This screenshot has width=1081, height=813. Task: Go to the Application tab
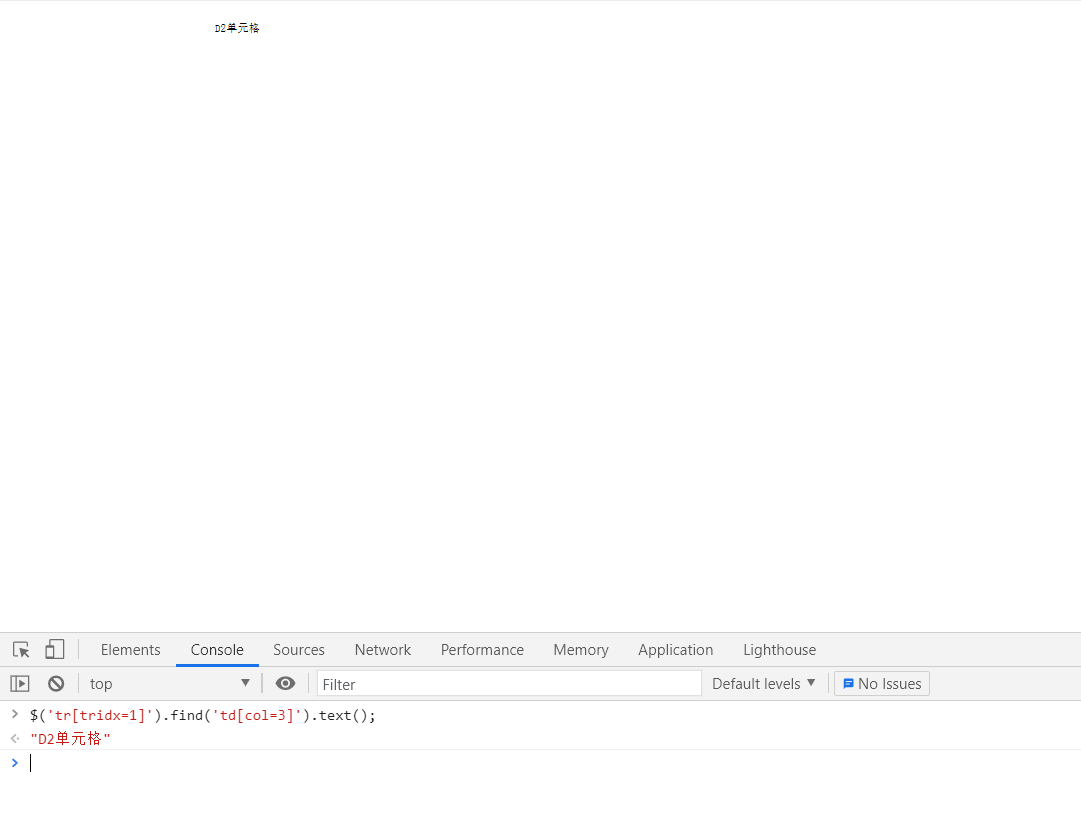676,650
